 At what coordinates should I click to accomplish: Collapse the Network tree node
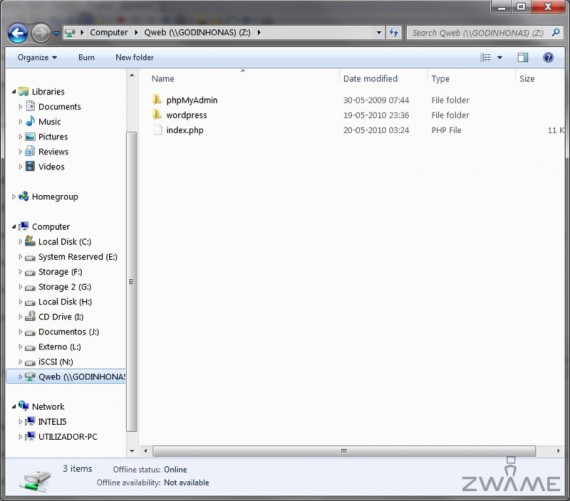click(14, 406)
